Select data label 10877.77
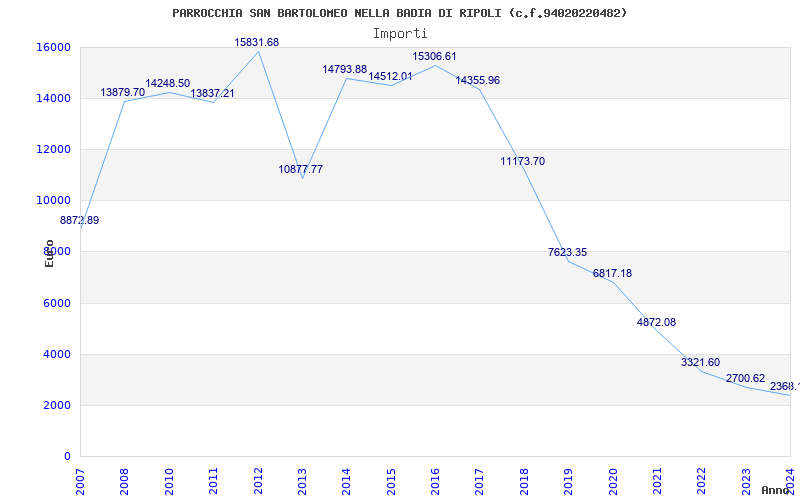 (x=301, y=169)
